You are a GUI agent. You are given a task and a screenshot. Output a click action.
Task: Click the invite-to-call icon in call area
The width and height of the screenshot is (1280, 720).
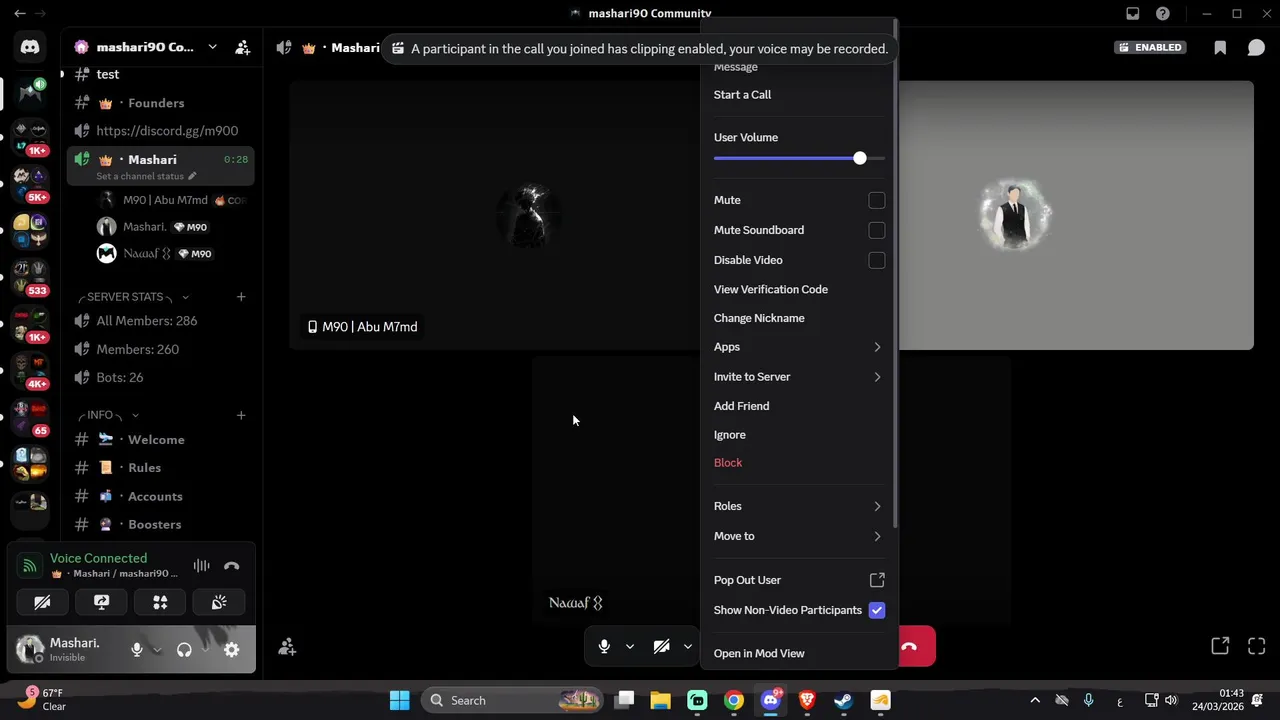(x=287, y=647)
